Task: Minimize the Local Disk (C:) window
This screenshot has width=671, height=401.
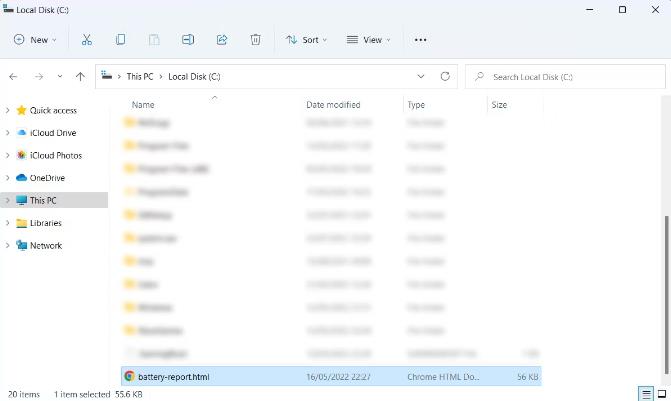Action: pos(590,9)
